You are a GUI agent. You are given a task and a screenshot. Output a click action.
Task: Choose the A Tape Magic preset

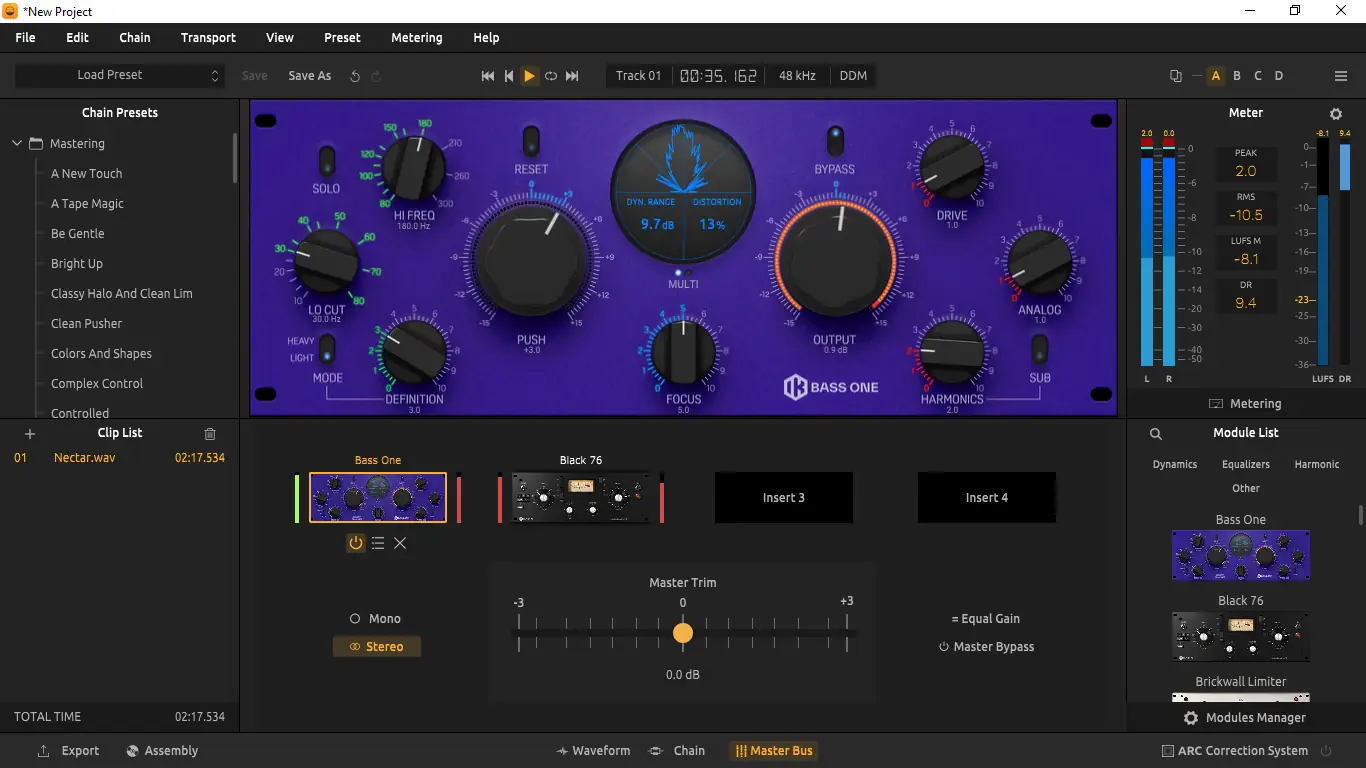click(88, 204)
